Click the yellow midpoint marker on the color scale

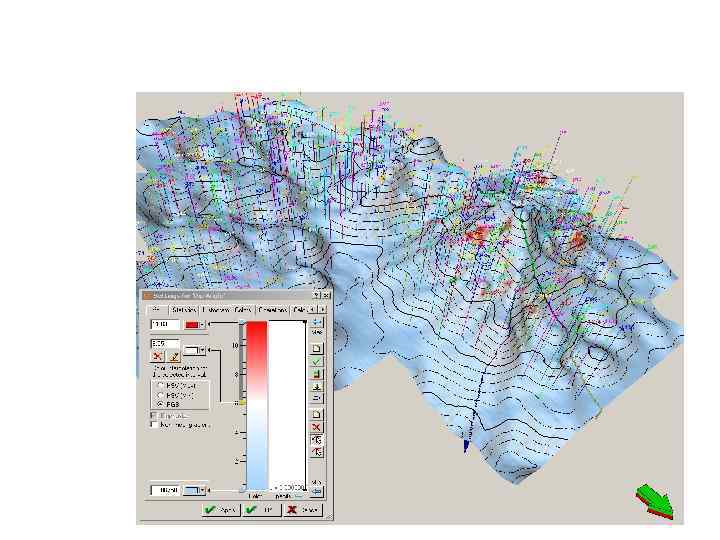pyautogui.click(x=242, y=403)
